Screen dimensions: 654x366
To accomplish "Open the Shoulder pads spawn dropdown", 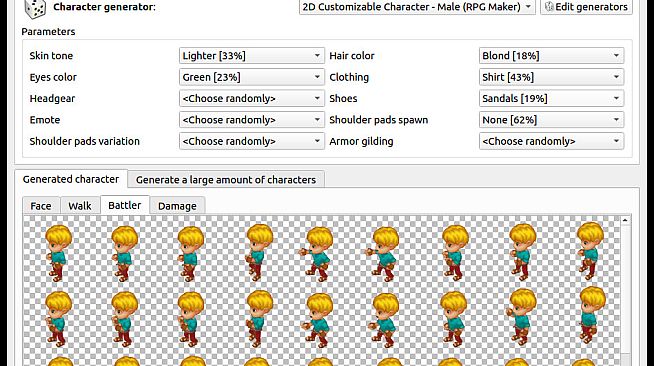I will coord(551,120).
